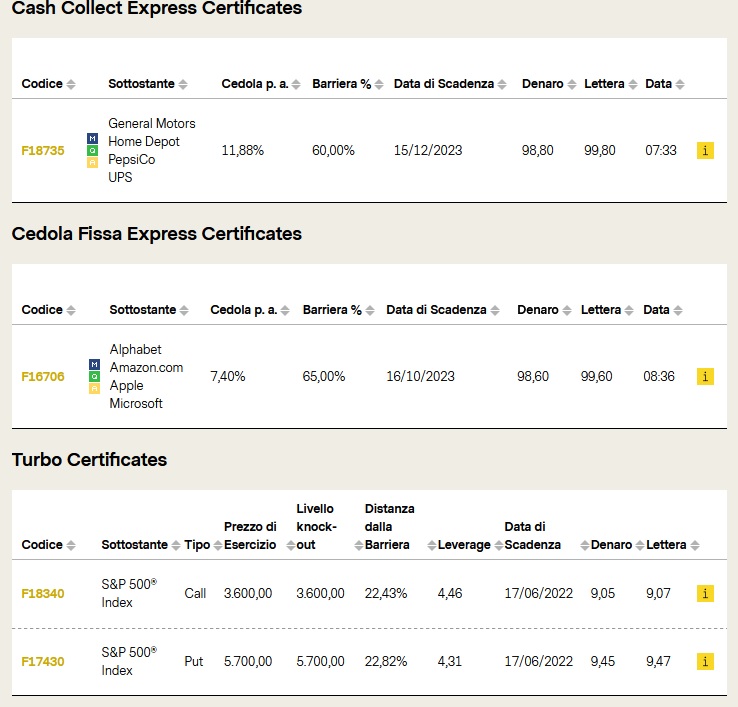Viewport: 738px width, 707px height.
Task: Sort Cash Collect table by Lettera
Action: (633, 84)
